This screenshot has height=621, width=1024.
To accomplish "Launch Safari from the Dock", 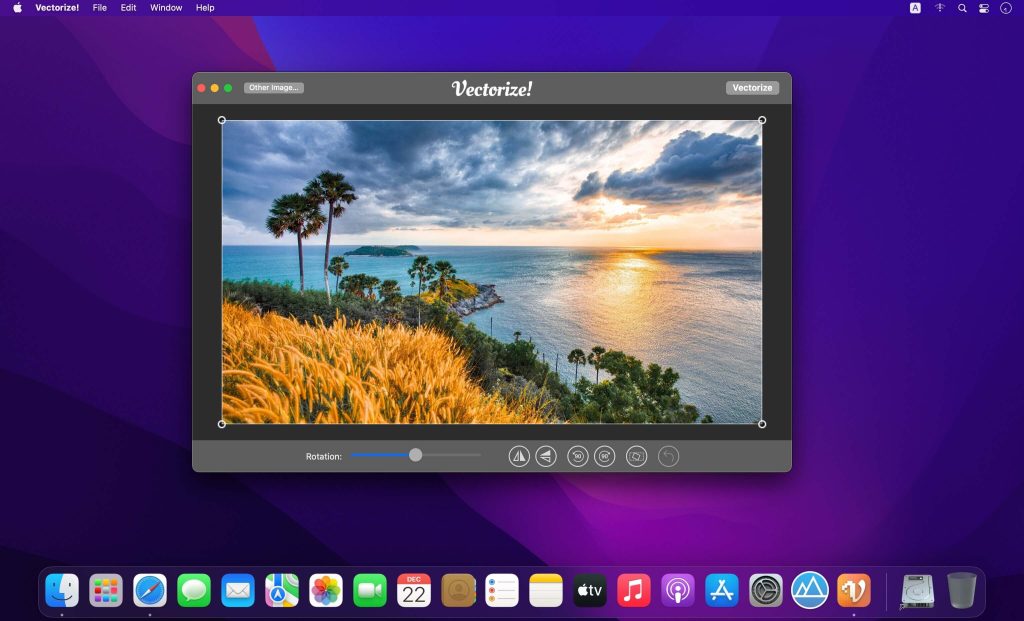I will click(150, 590).
